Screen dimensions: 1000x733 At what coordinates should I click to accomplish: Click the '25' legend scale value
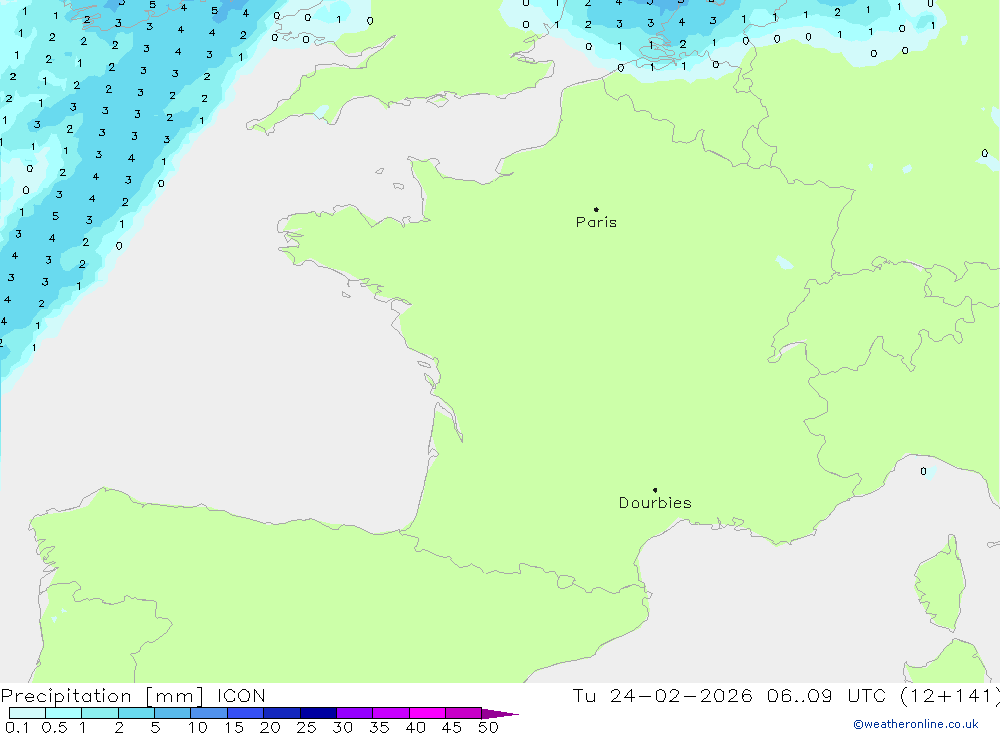(x=306, y=727)
